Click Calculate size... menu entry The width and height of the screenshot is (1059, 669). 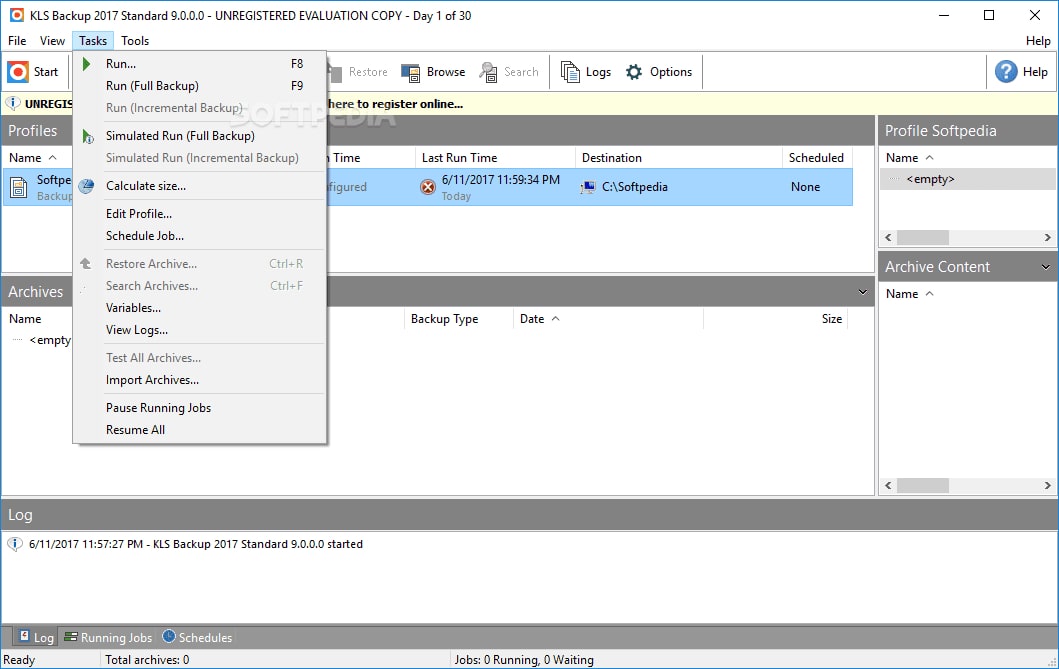click(146, 186)
